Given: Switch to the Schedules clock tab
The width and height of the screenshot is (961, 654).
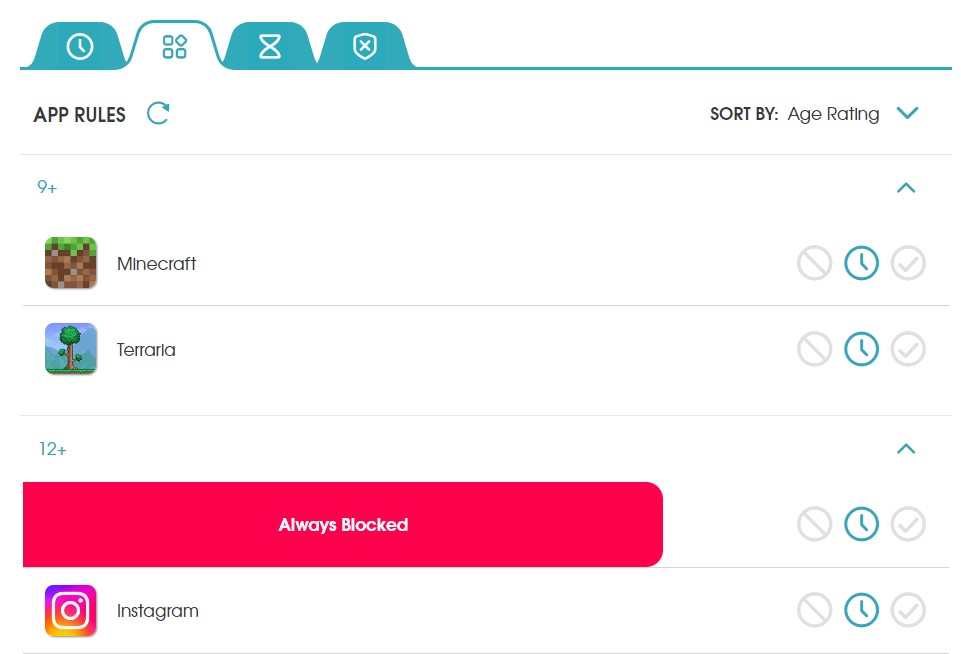Looking at the screenshot, I should pos(78,45).
